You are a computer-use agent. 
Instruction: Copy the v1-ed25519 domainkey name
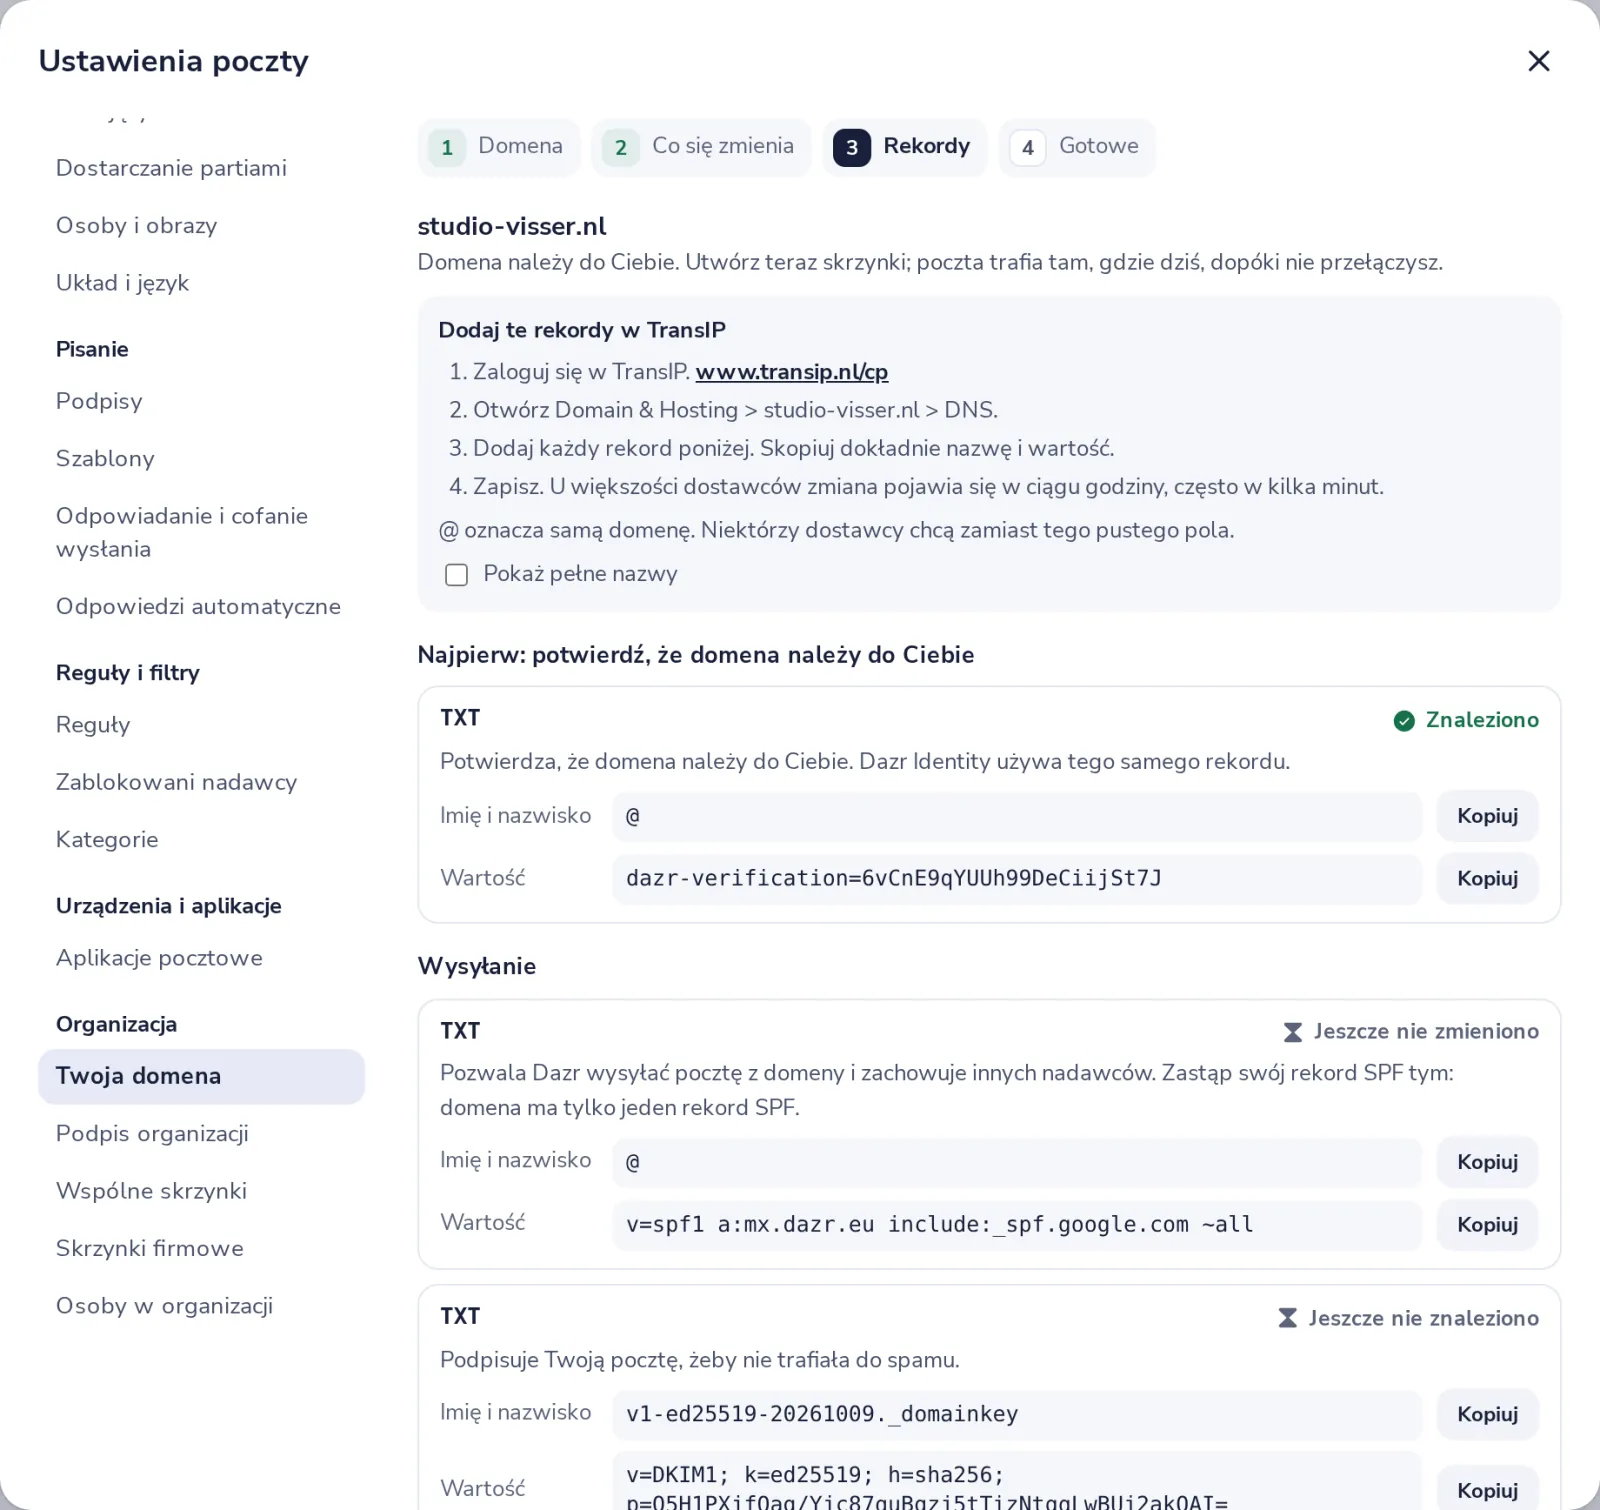point(1487,1415)
